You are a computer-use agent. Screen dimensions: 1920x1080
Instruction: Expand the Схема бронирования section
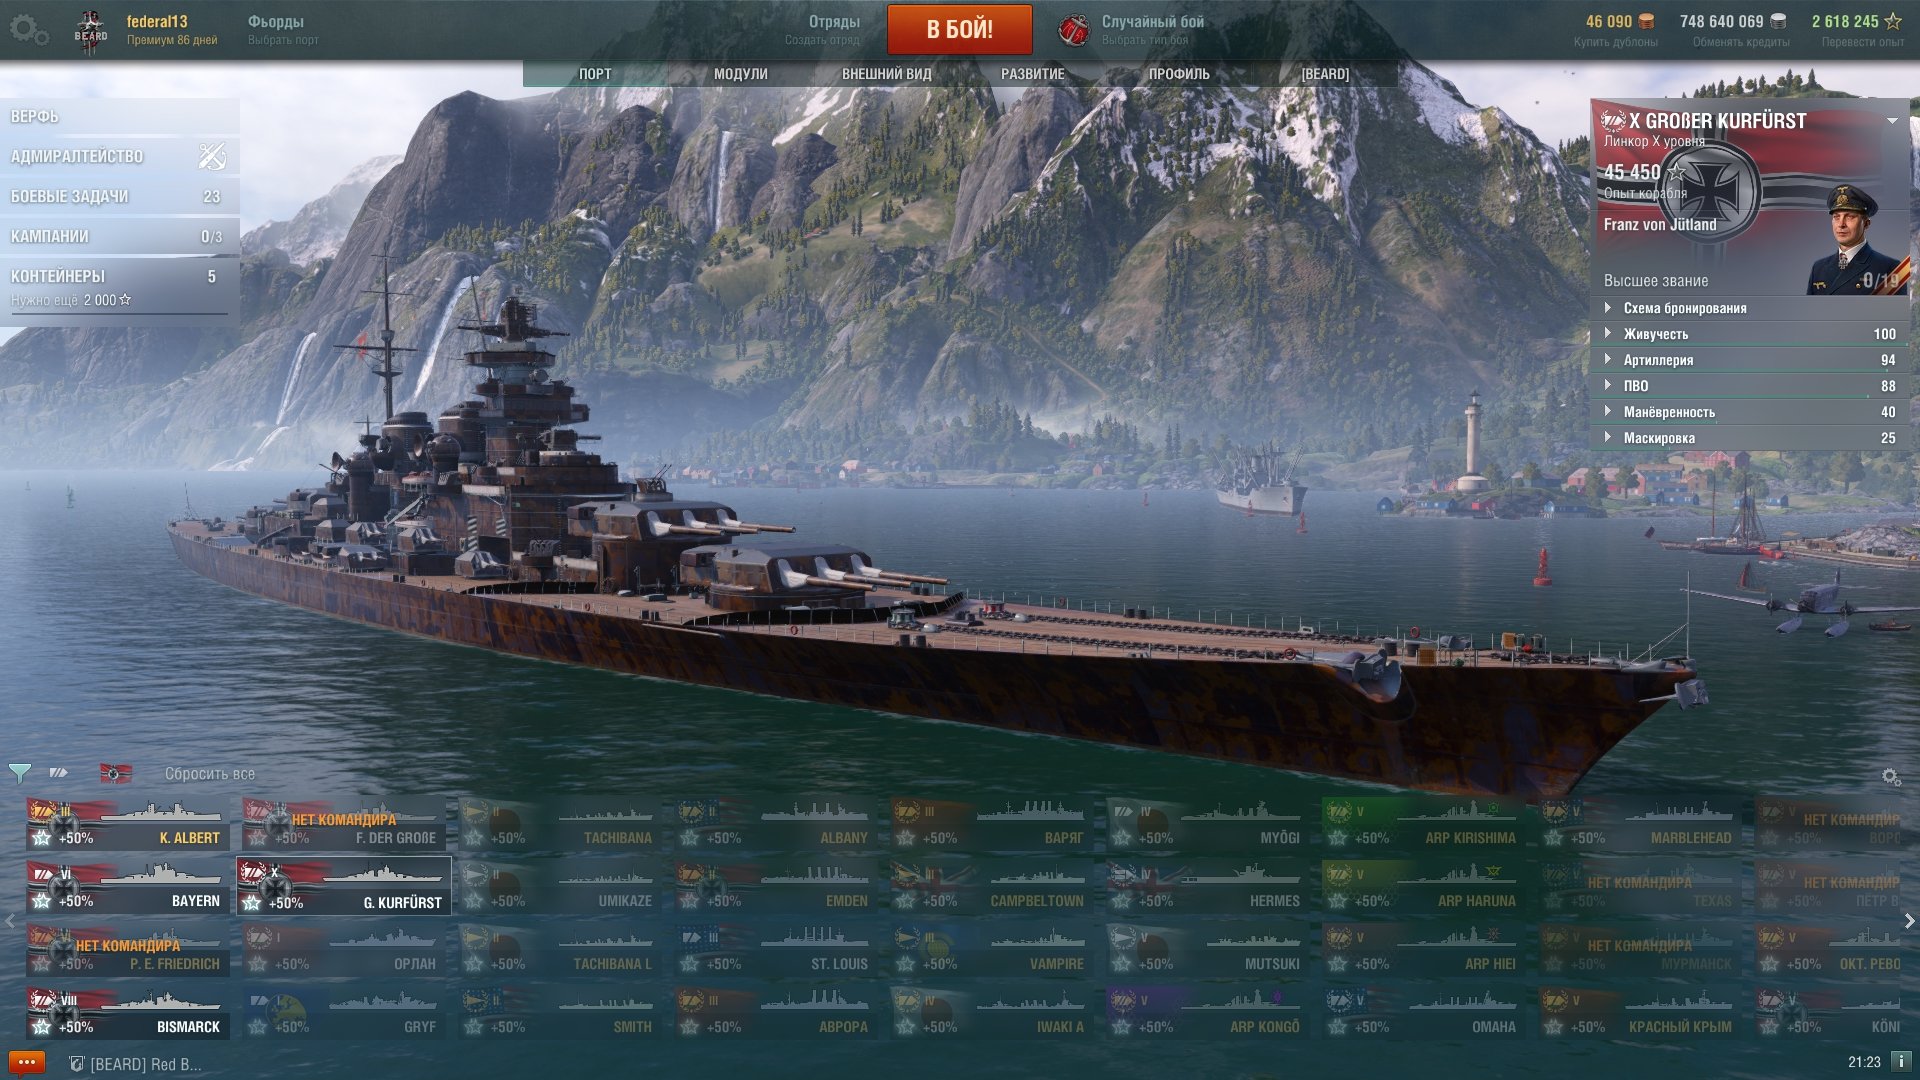(1750, 308)
